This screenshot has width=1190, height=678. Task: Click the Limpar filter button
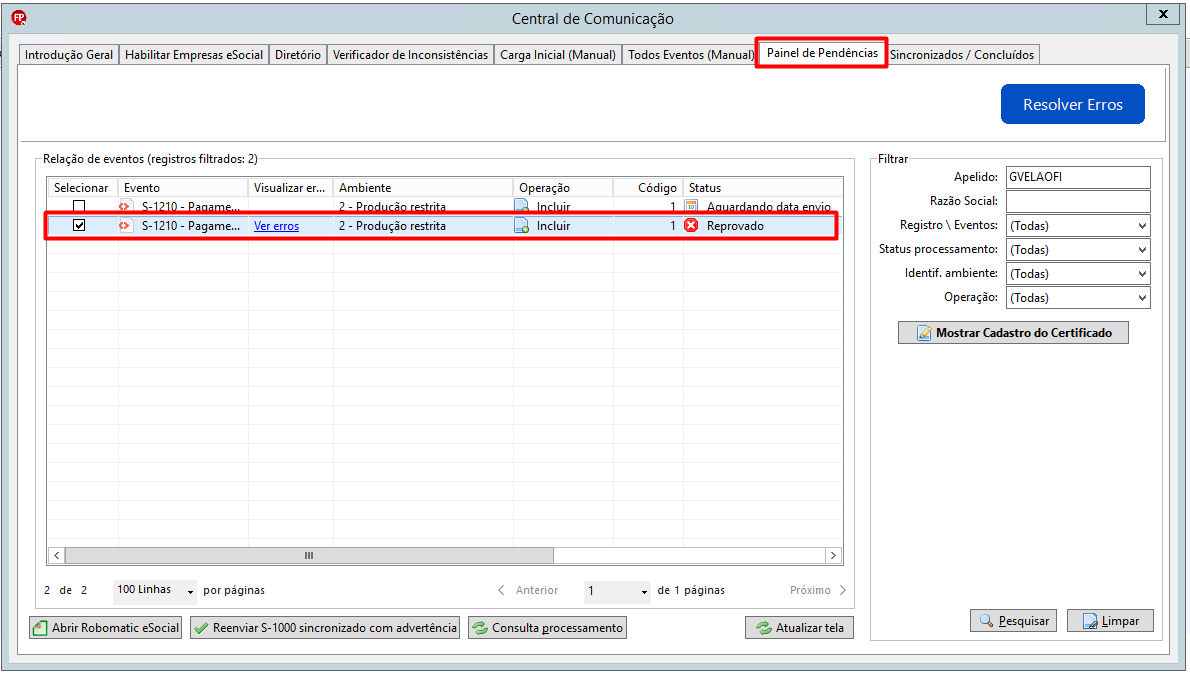point(1110,621)
